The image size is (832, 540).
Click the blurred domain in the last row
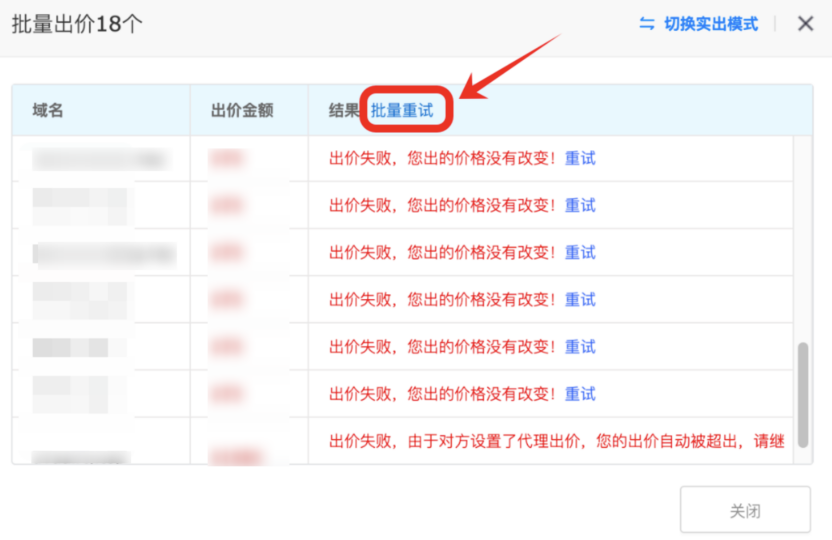[x=80, y=457]
